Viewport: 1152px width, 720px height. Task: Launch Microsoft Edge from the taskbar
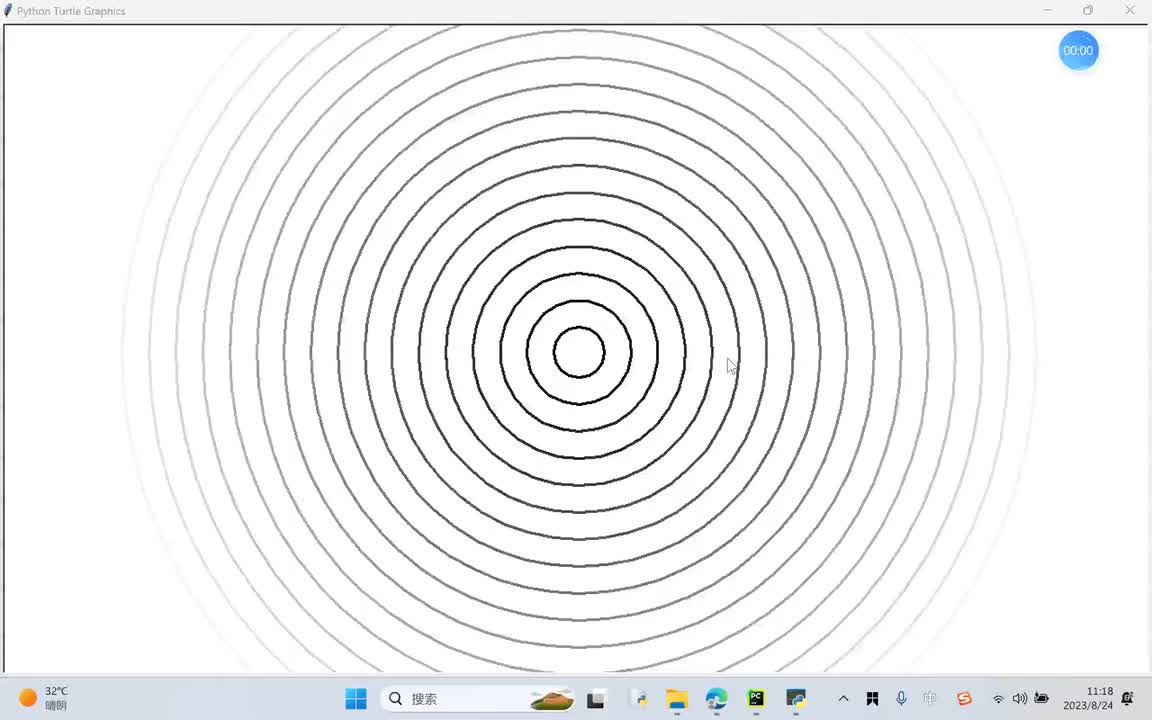[x=716, y=699]
